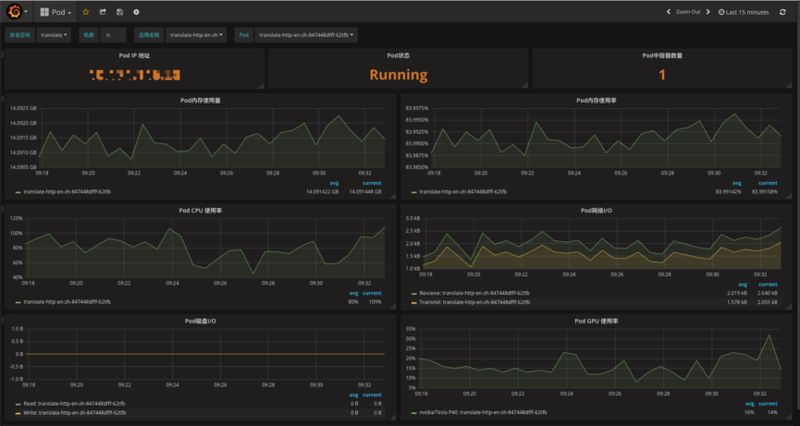Viewport: 800px width, 426px height.
Task: Click the Zoom Out time button
Action: [688, 12]
